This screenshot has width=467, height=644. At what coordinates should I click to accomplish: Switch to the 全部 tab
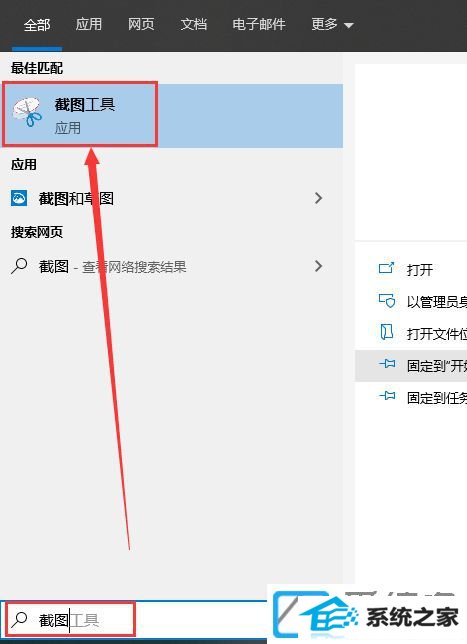click(37, 25)
